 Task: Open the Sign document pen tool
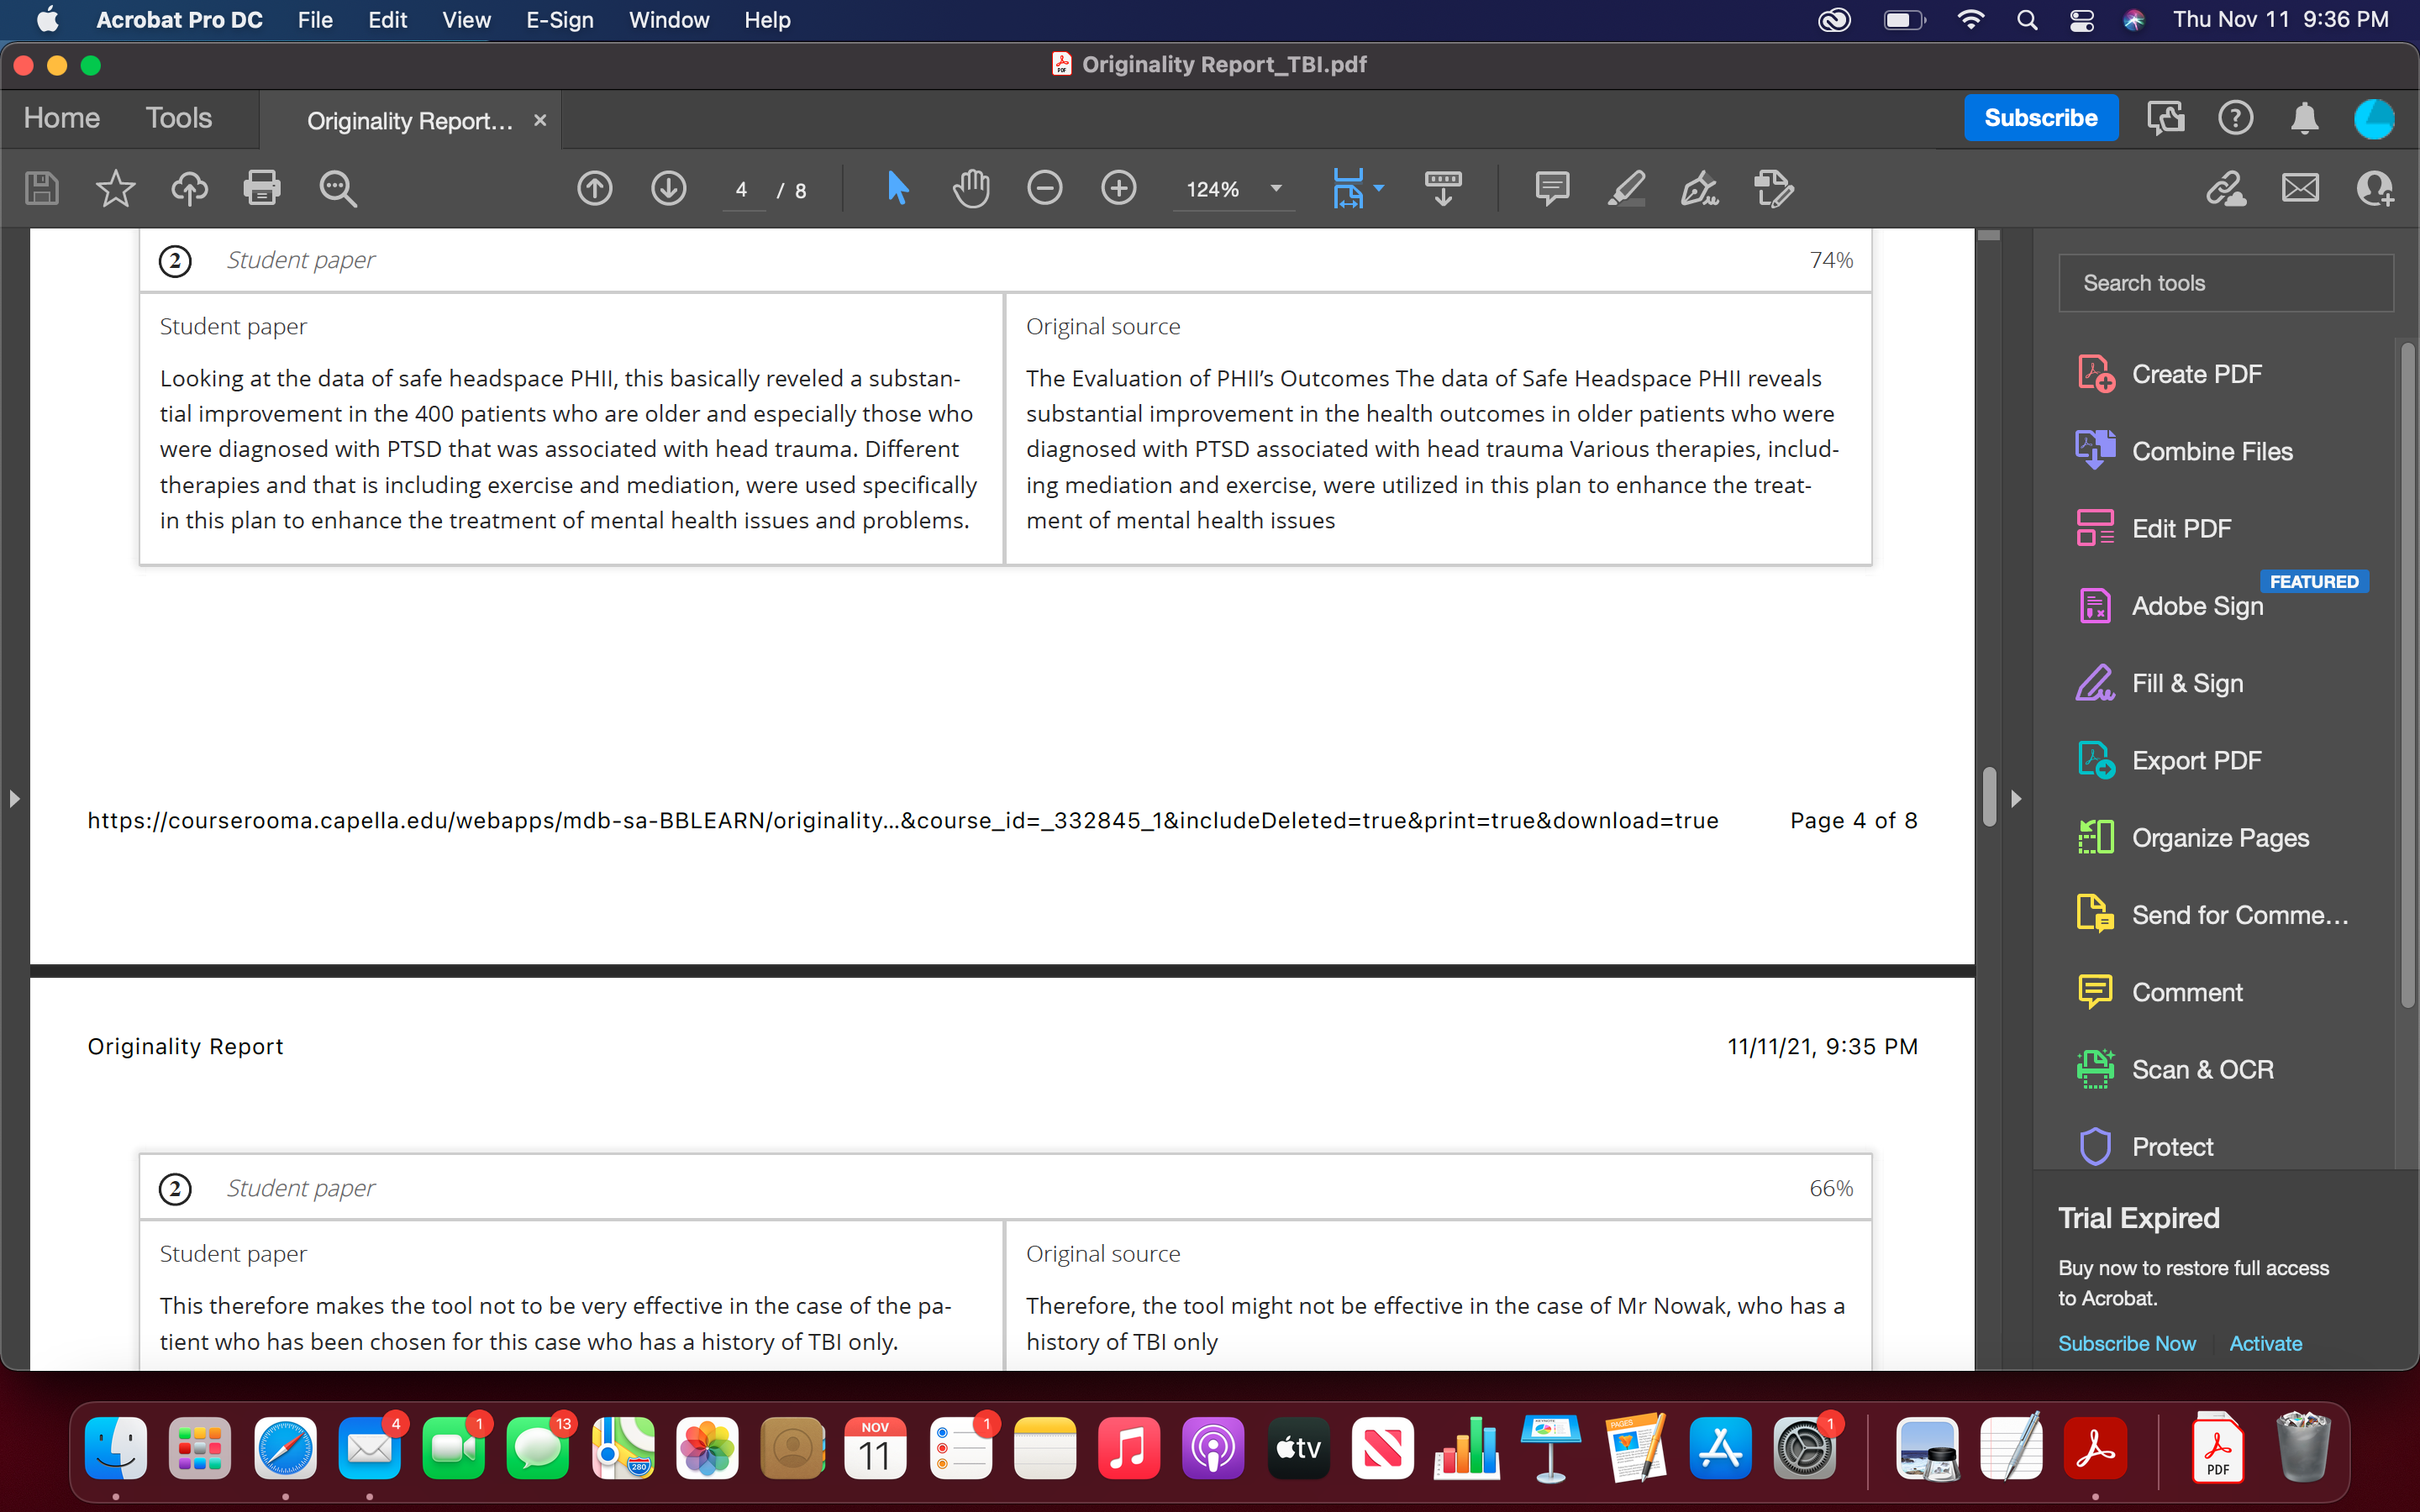click(x=1699, y=188)
